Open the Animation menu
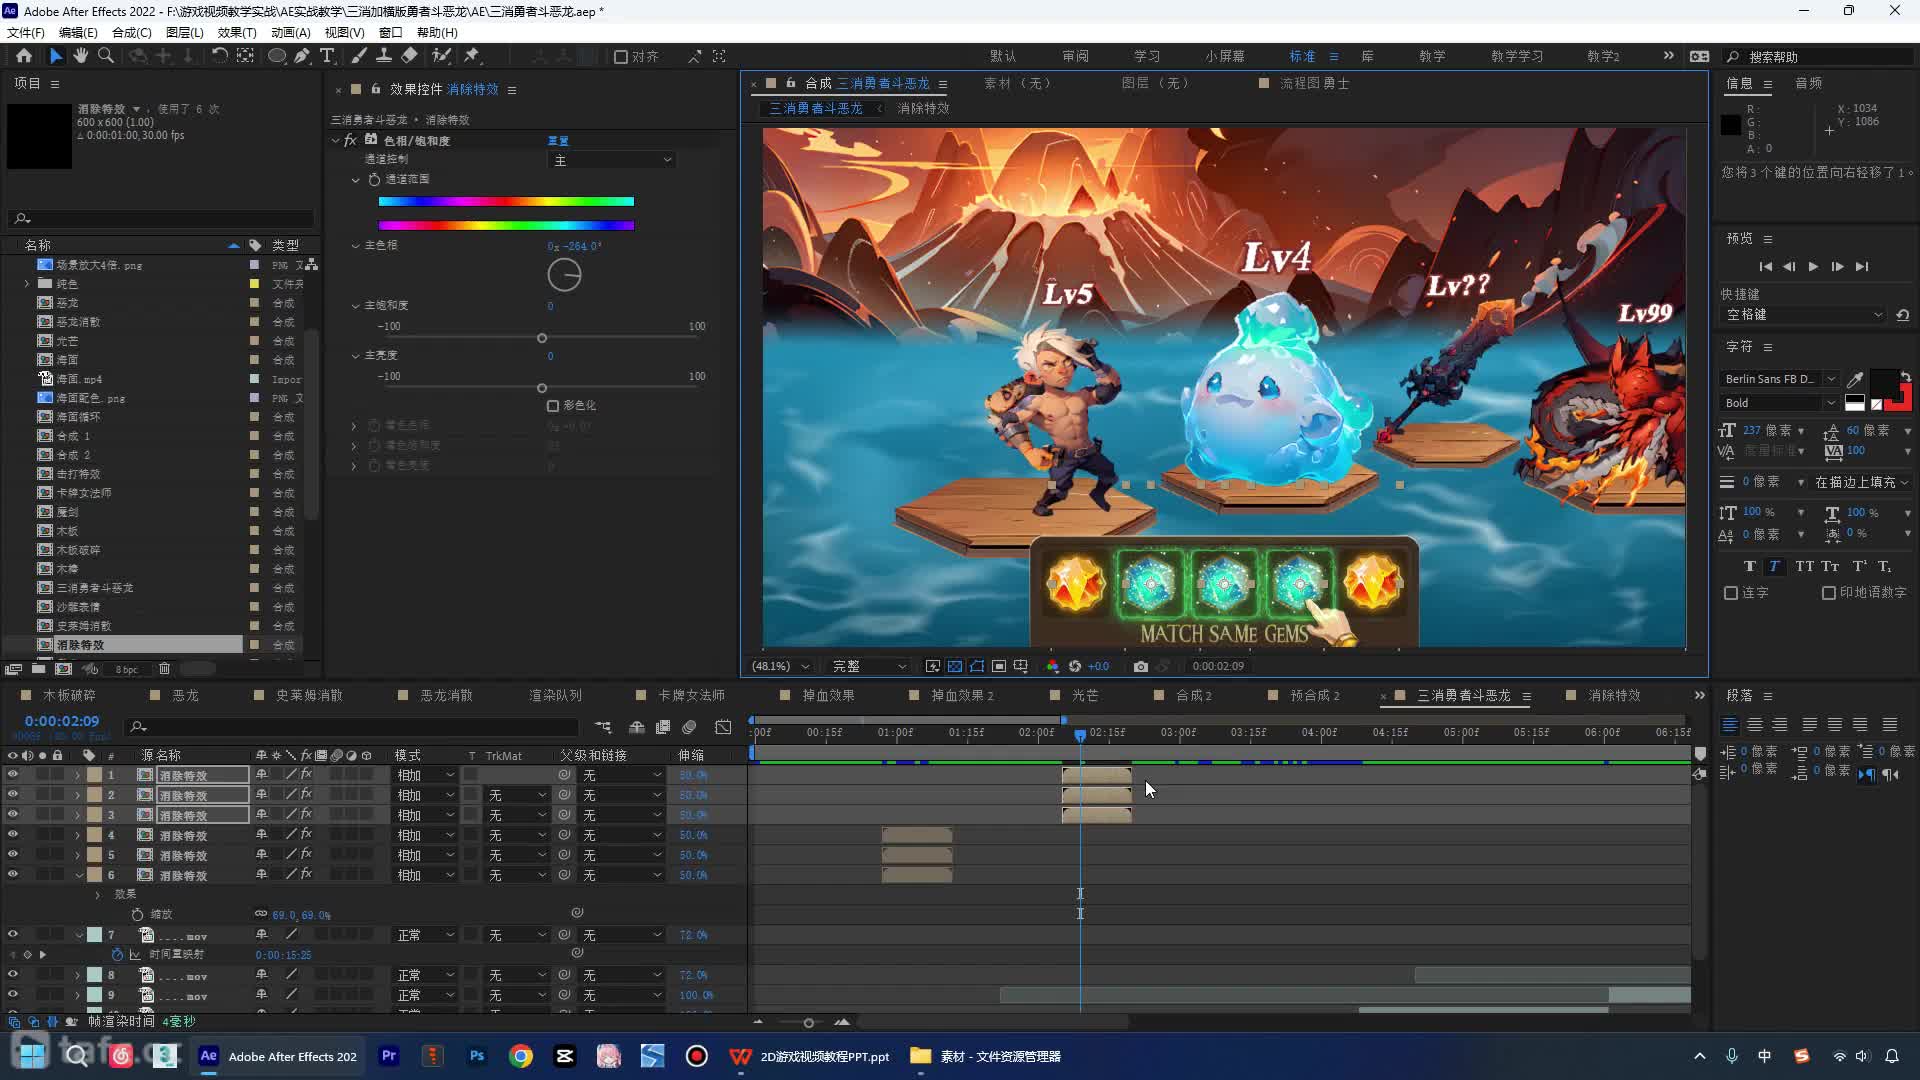The width and height of the screenshot is (1920, 1080). click(x=290, y=32)
